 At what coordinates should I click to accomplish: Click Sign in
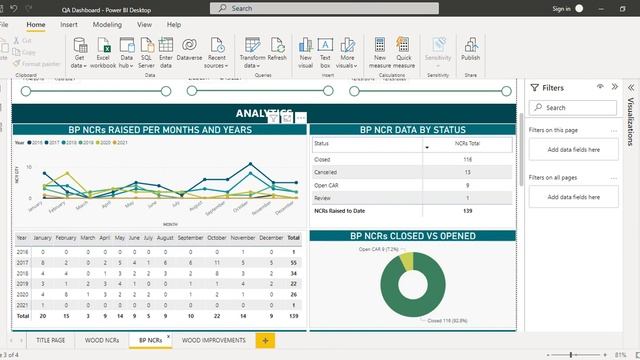(561, 9)
